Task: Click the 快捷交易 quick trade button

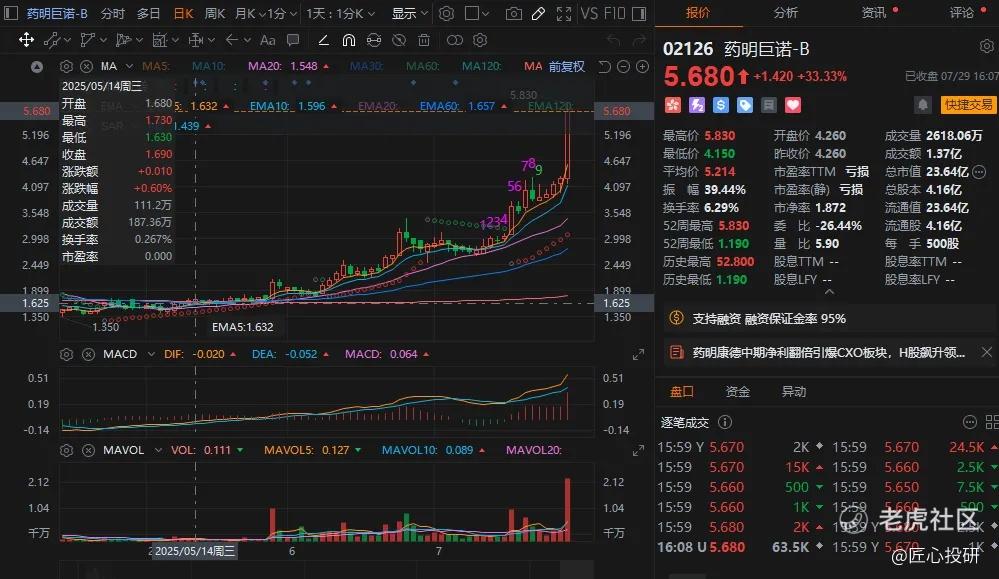Action: [968, 105]
